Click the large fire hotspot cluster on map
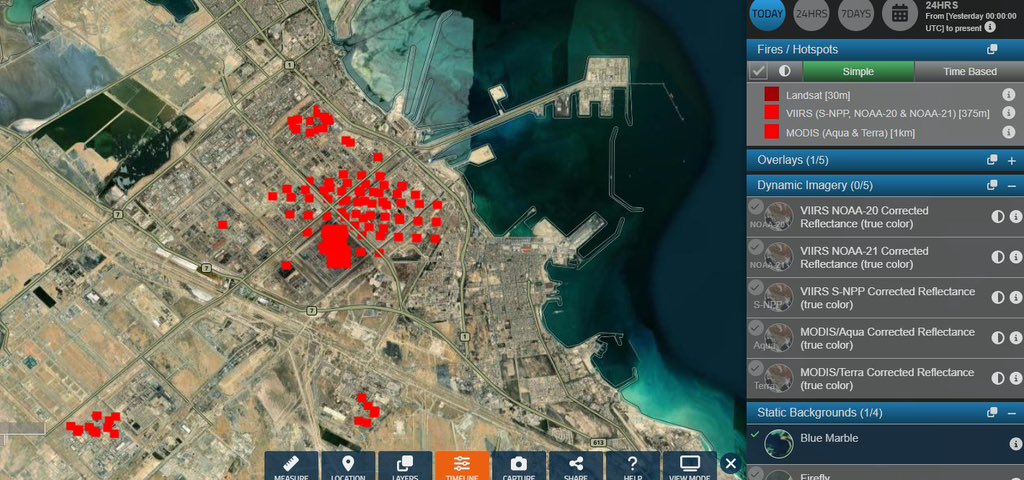 pos(337,246)
